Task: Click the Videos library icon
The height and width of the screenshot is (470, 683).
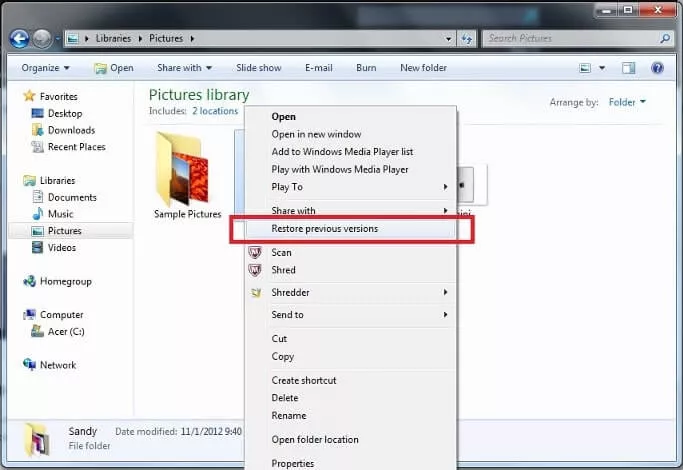Action: pos(37,247)
